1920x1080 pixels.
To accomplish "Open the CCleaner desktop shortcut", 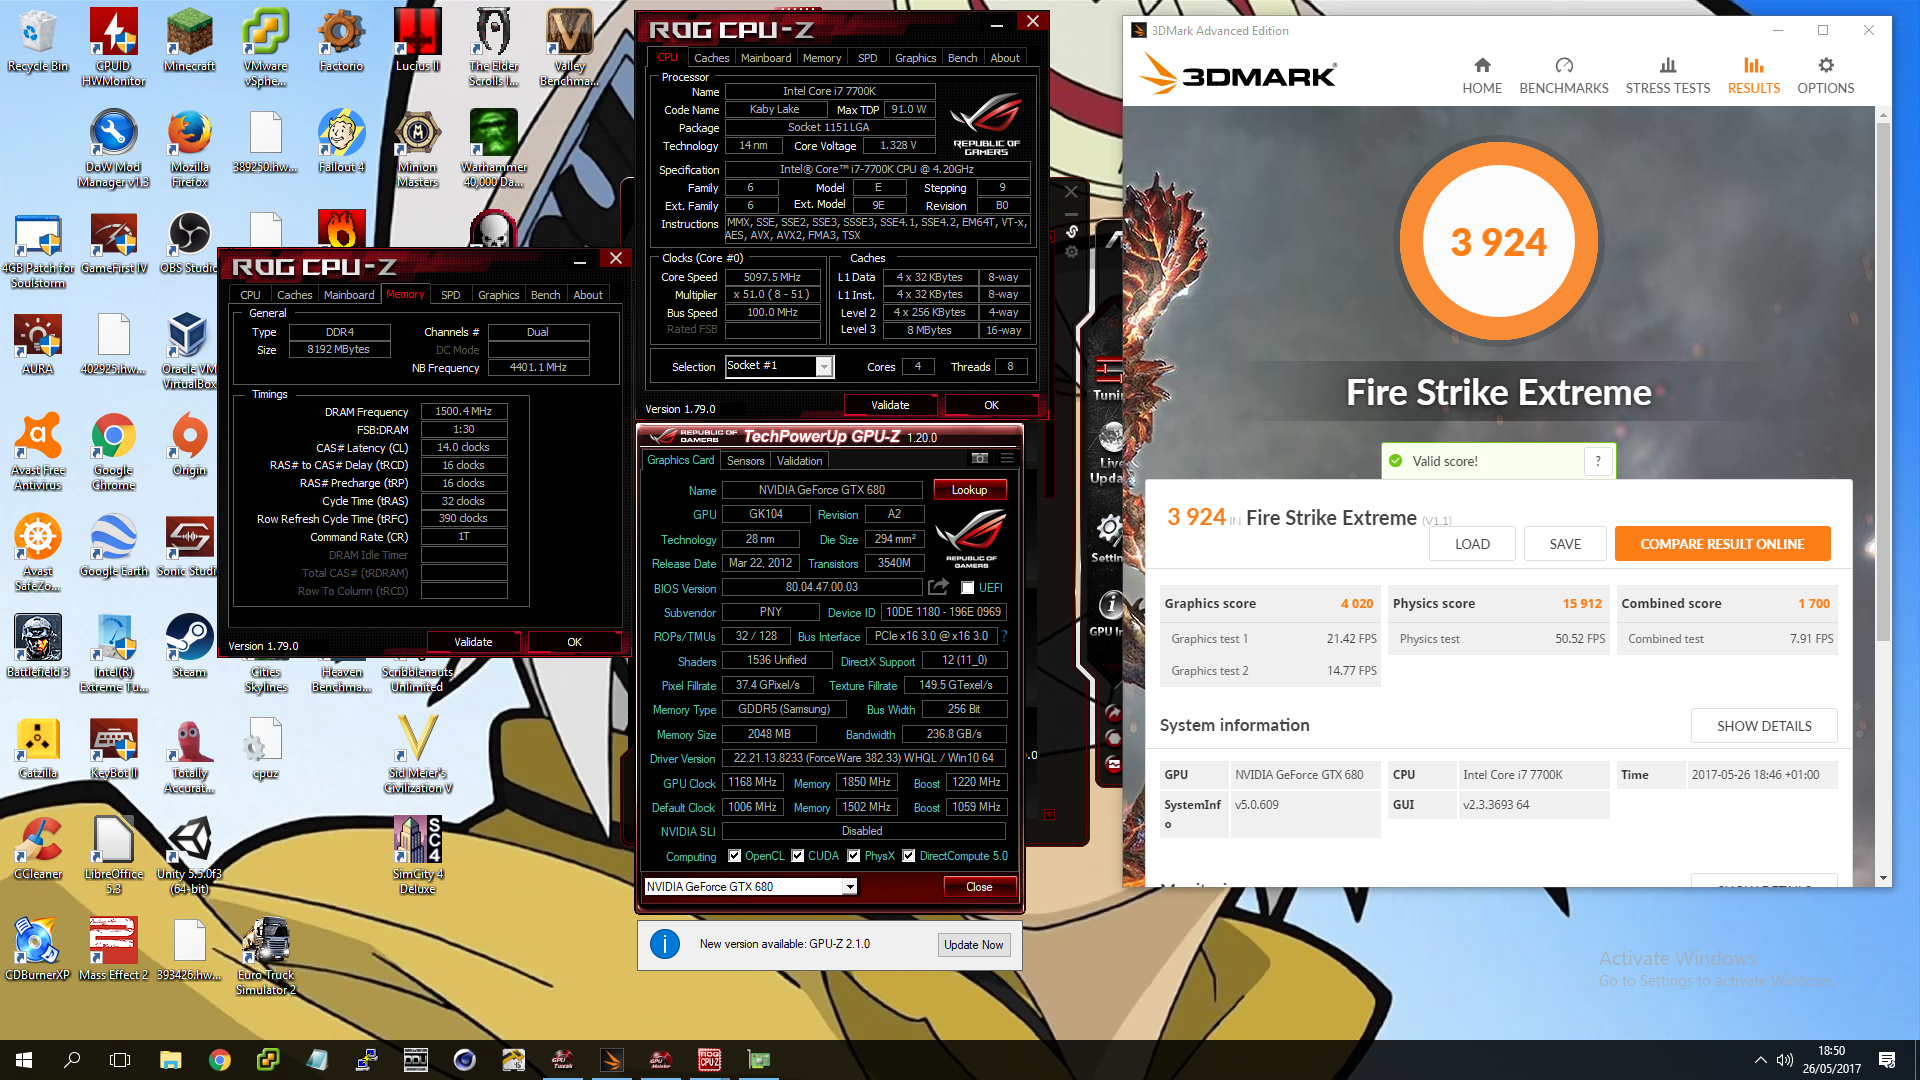I will click(x=38, y=849).
